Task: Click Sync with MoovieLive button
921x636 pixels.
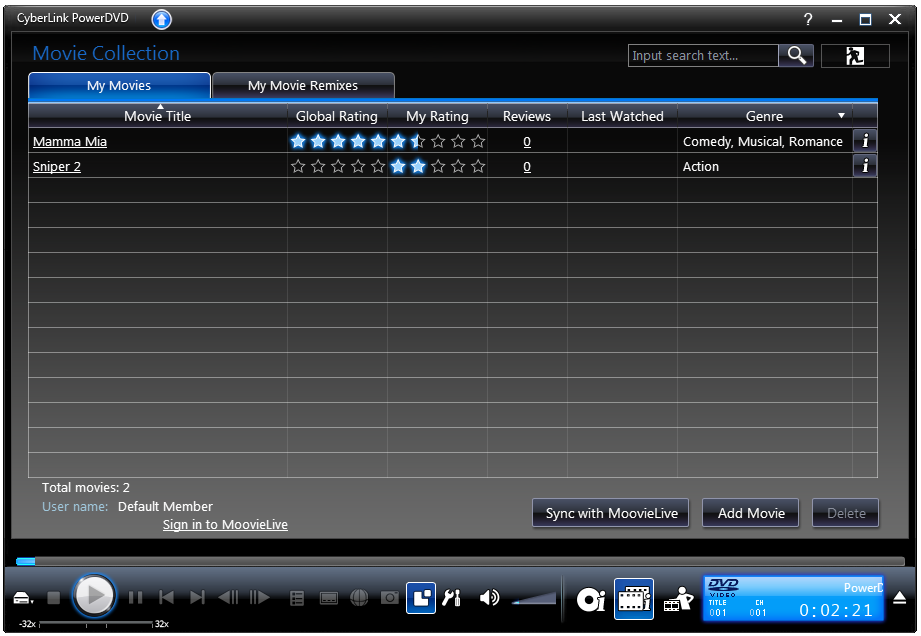Action: pos(611,513)
